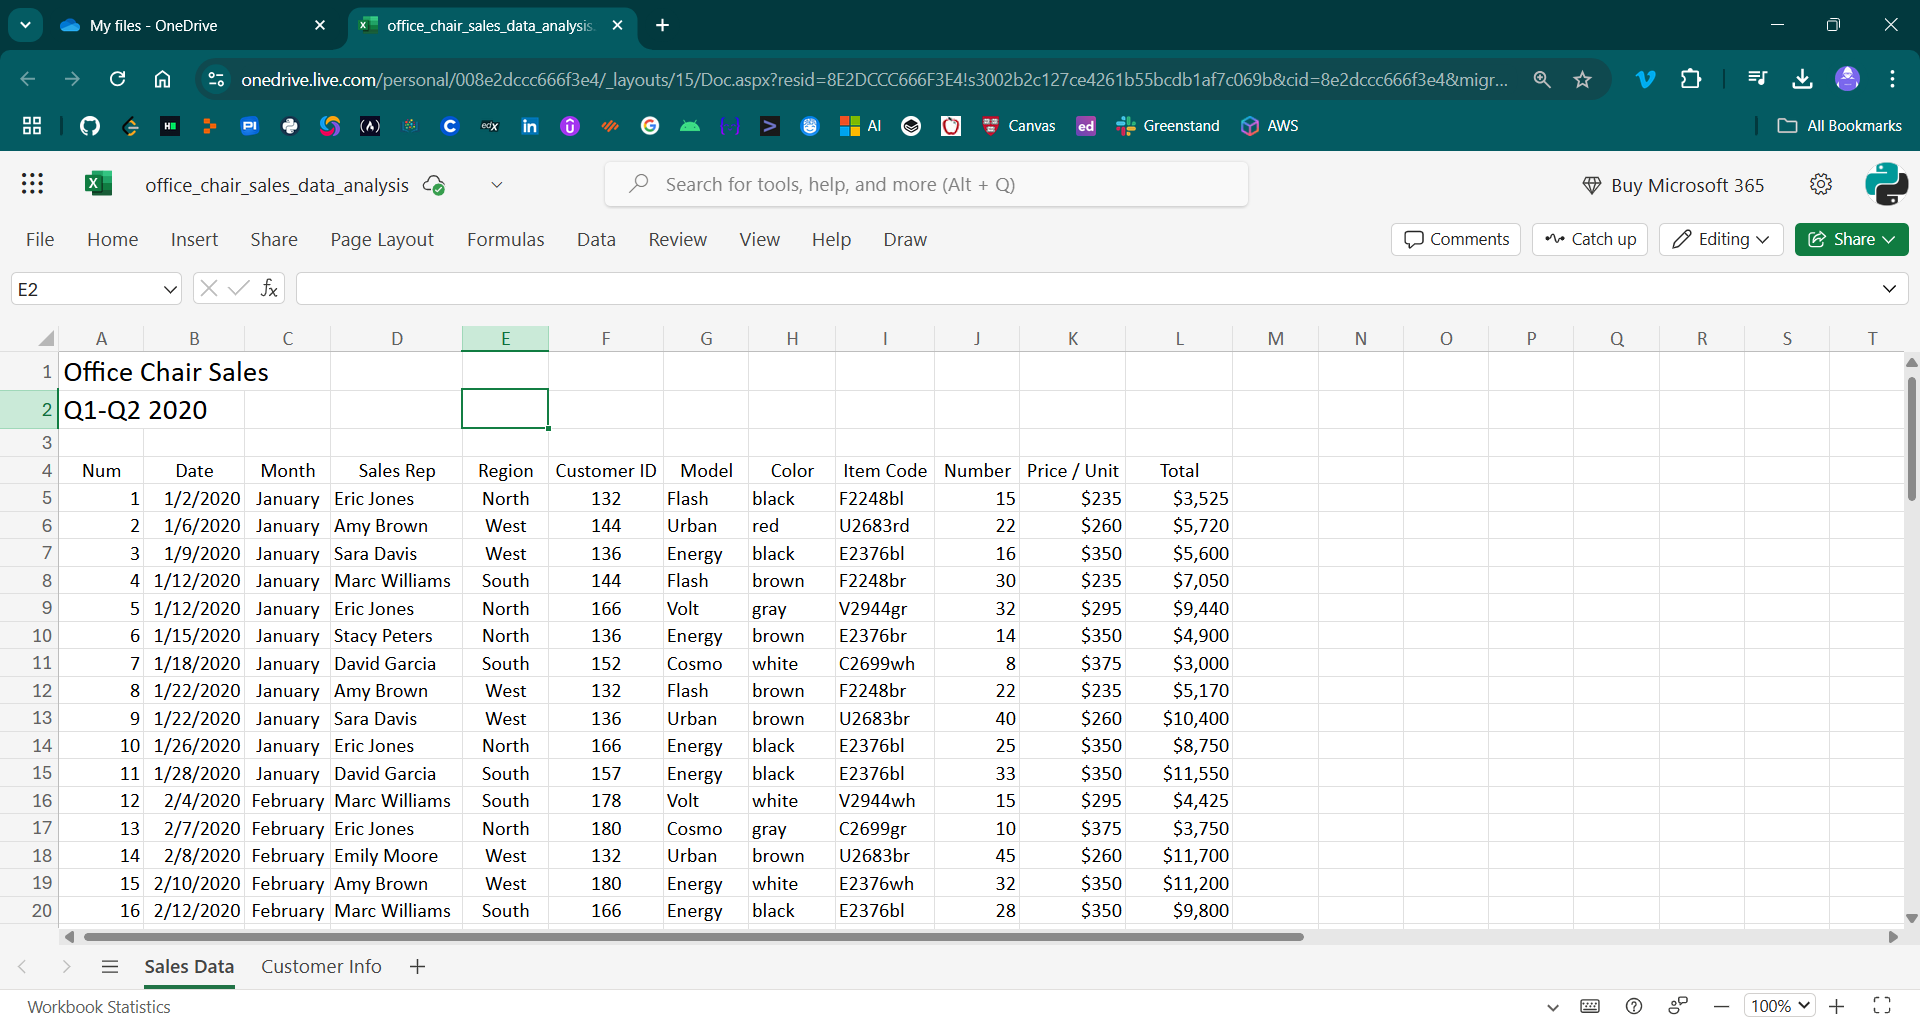Bookmark this page with the star icon
Screen dimensions: 1920x1020
coord(1582,79)
